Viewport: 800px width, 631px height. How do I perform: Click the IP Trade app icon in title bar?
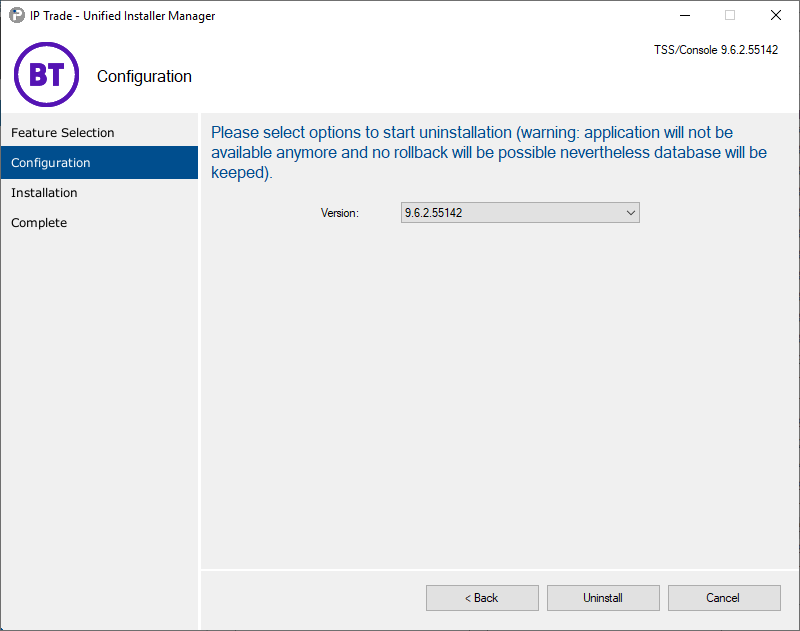17,15
